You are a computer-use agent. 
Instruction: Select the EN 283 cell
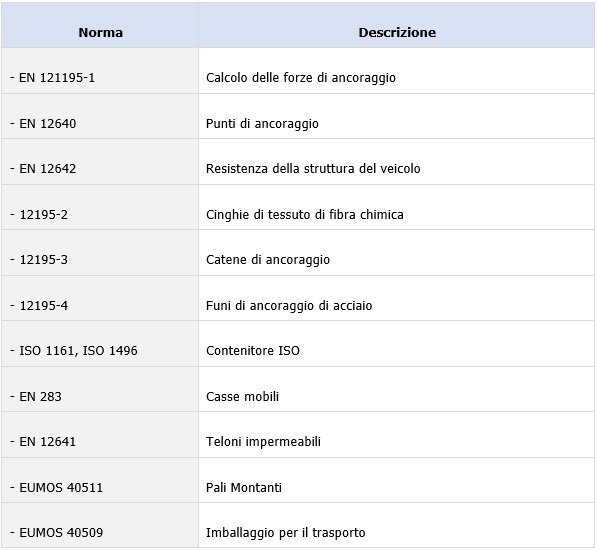tap(100, 389)
